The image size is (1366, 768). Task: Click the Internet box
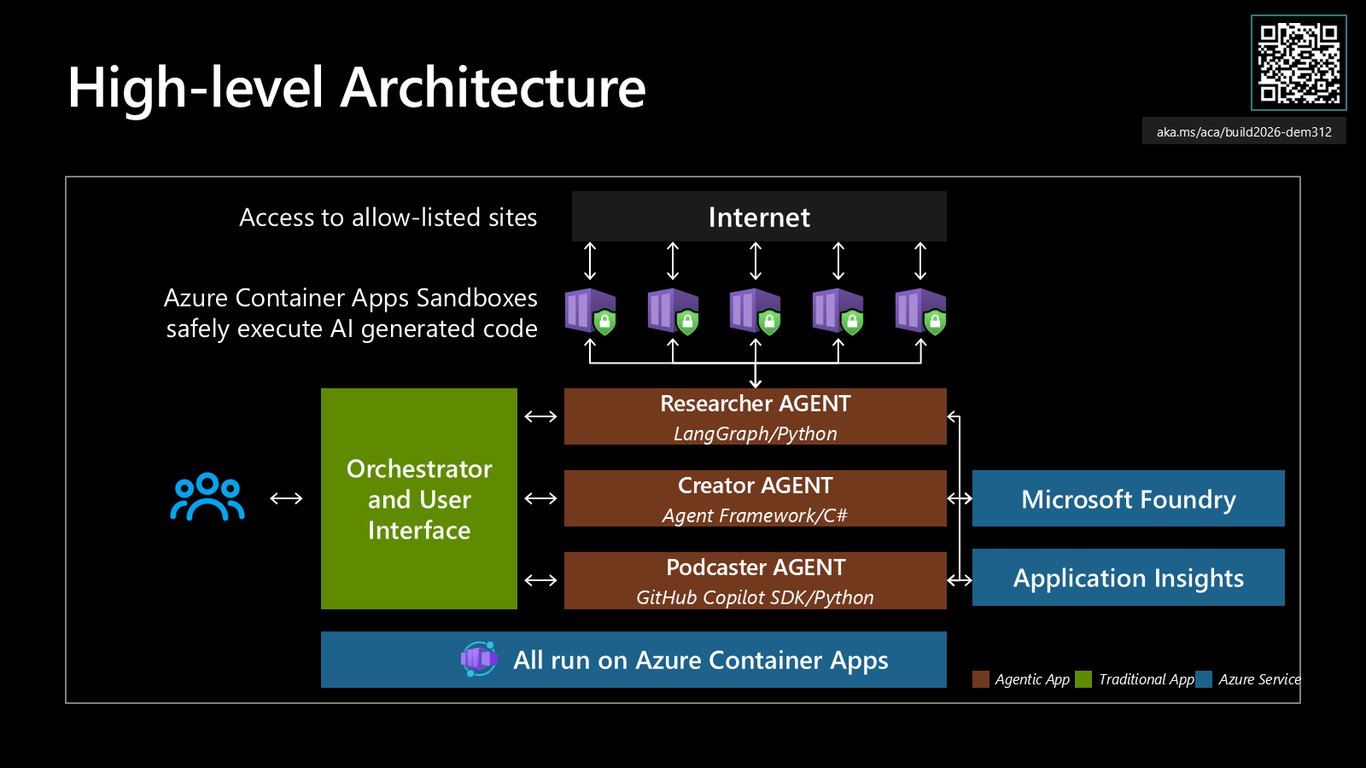click(759, 217)
